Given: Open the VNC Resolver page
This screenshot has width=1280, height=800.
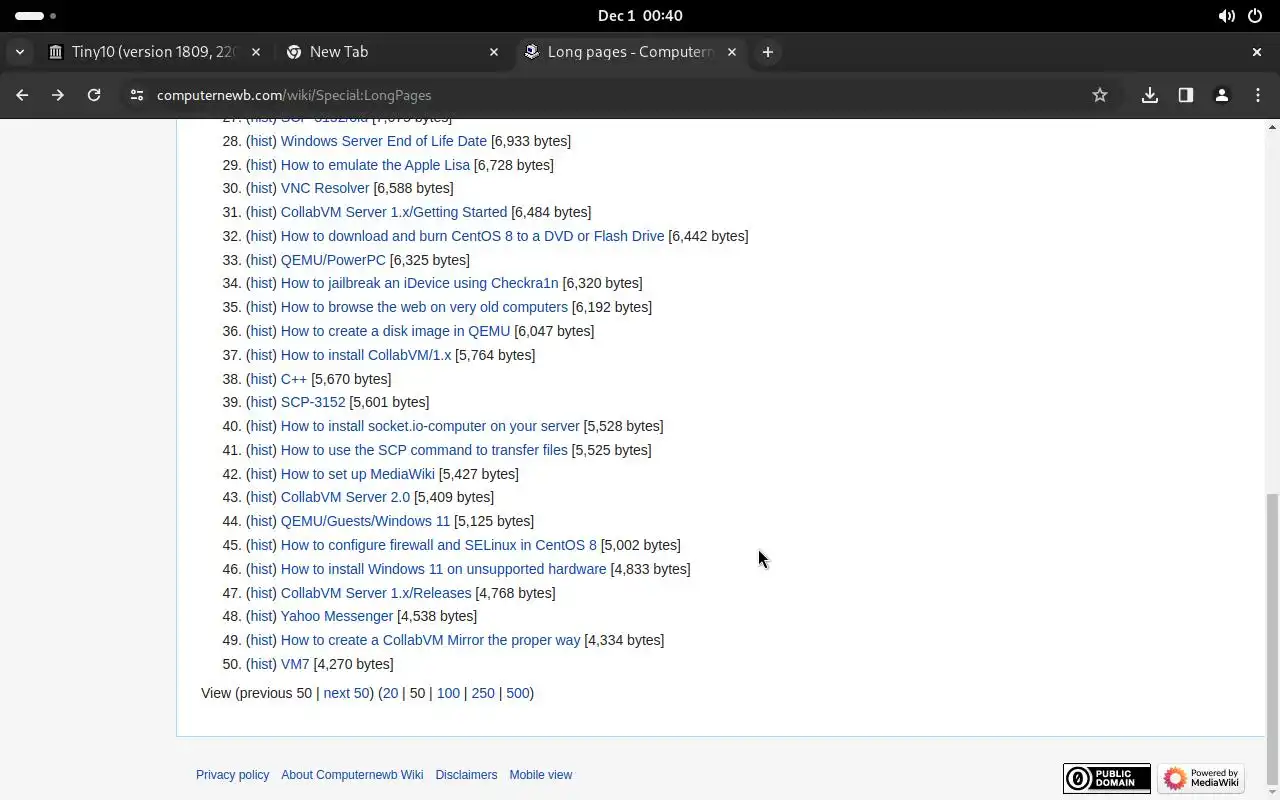Looking at the screenshot, I should (325, 188).
